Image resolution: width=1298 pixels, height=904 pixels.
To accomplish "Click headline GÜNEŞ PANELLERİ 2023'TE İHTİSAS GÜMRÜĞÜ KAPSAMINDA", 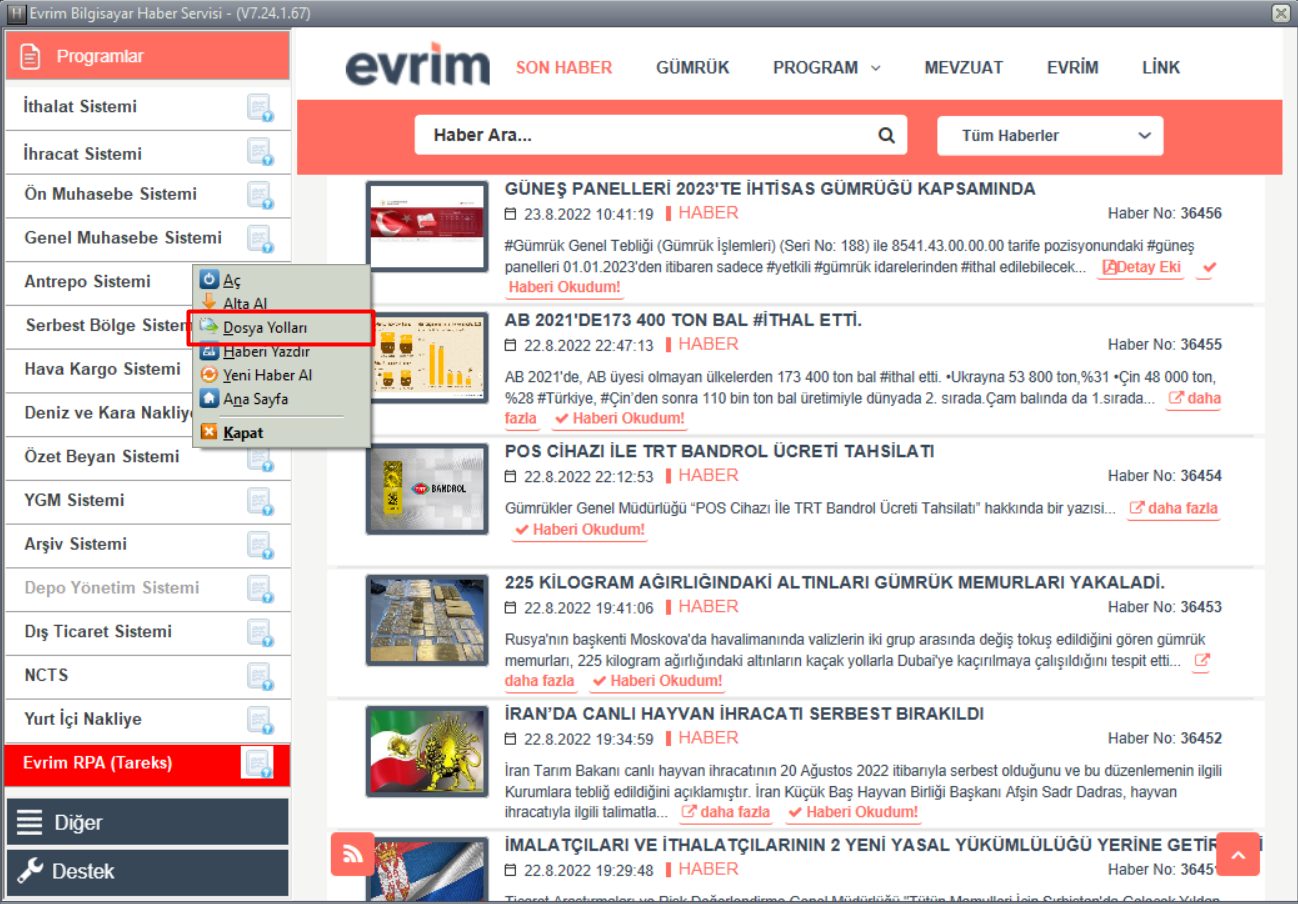I will pyautogui.click(x=770, y=189).
